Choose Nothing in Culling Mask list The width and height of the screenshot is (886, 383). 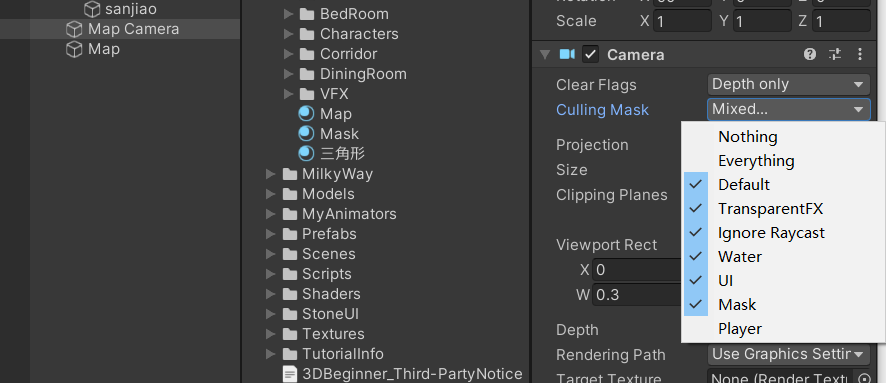[x=784, y=137]
